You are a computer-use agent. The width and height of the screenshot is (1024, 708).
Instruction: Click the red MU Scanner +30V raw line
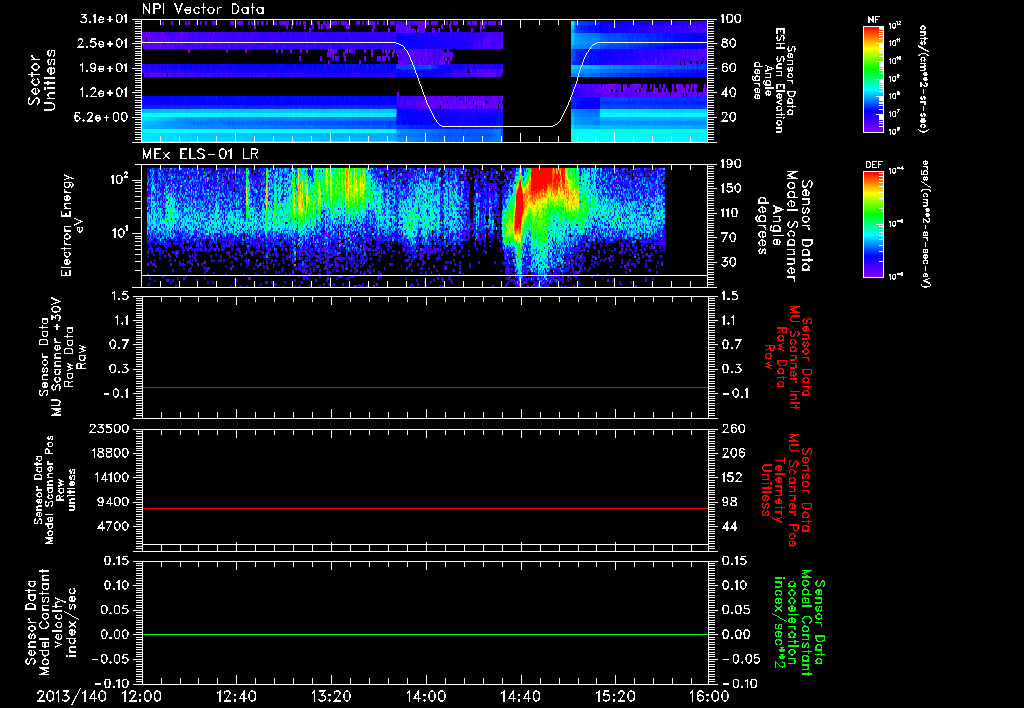[425, 387]
